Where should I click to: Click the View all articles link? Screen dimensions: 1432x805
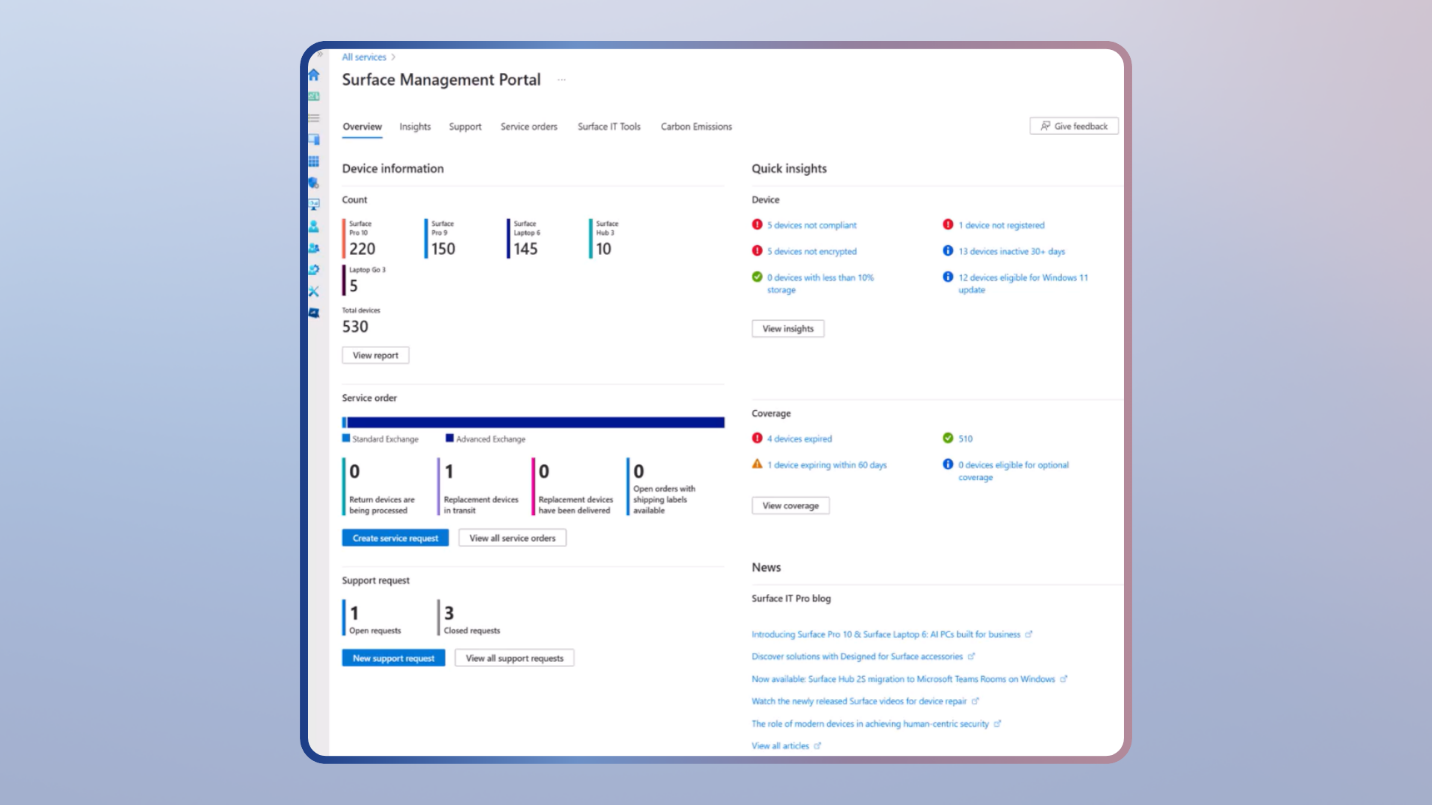coord(780,746)
